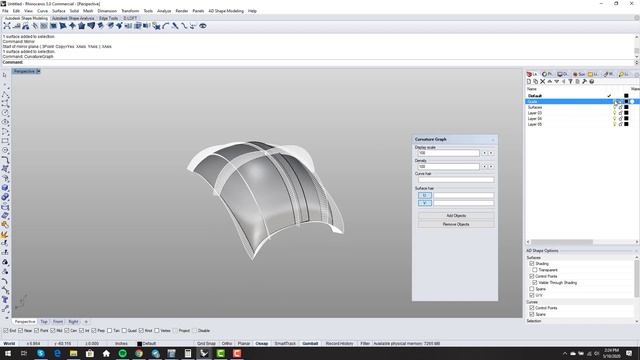Open the Transform menu
This screenshot has height=360, width=640.
(x=130, y=11)
